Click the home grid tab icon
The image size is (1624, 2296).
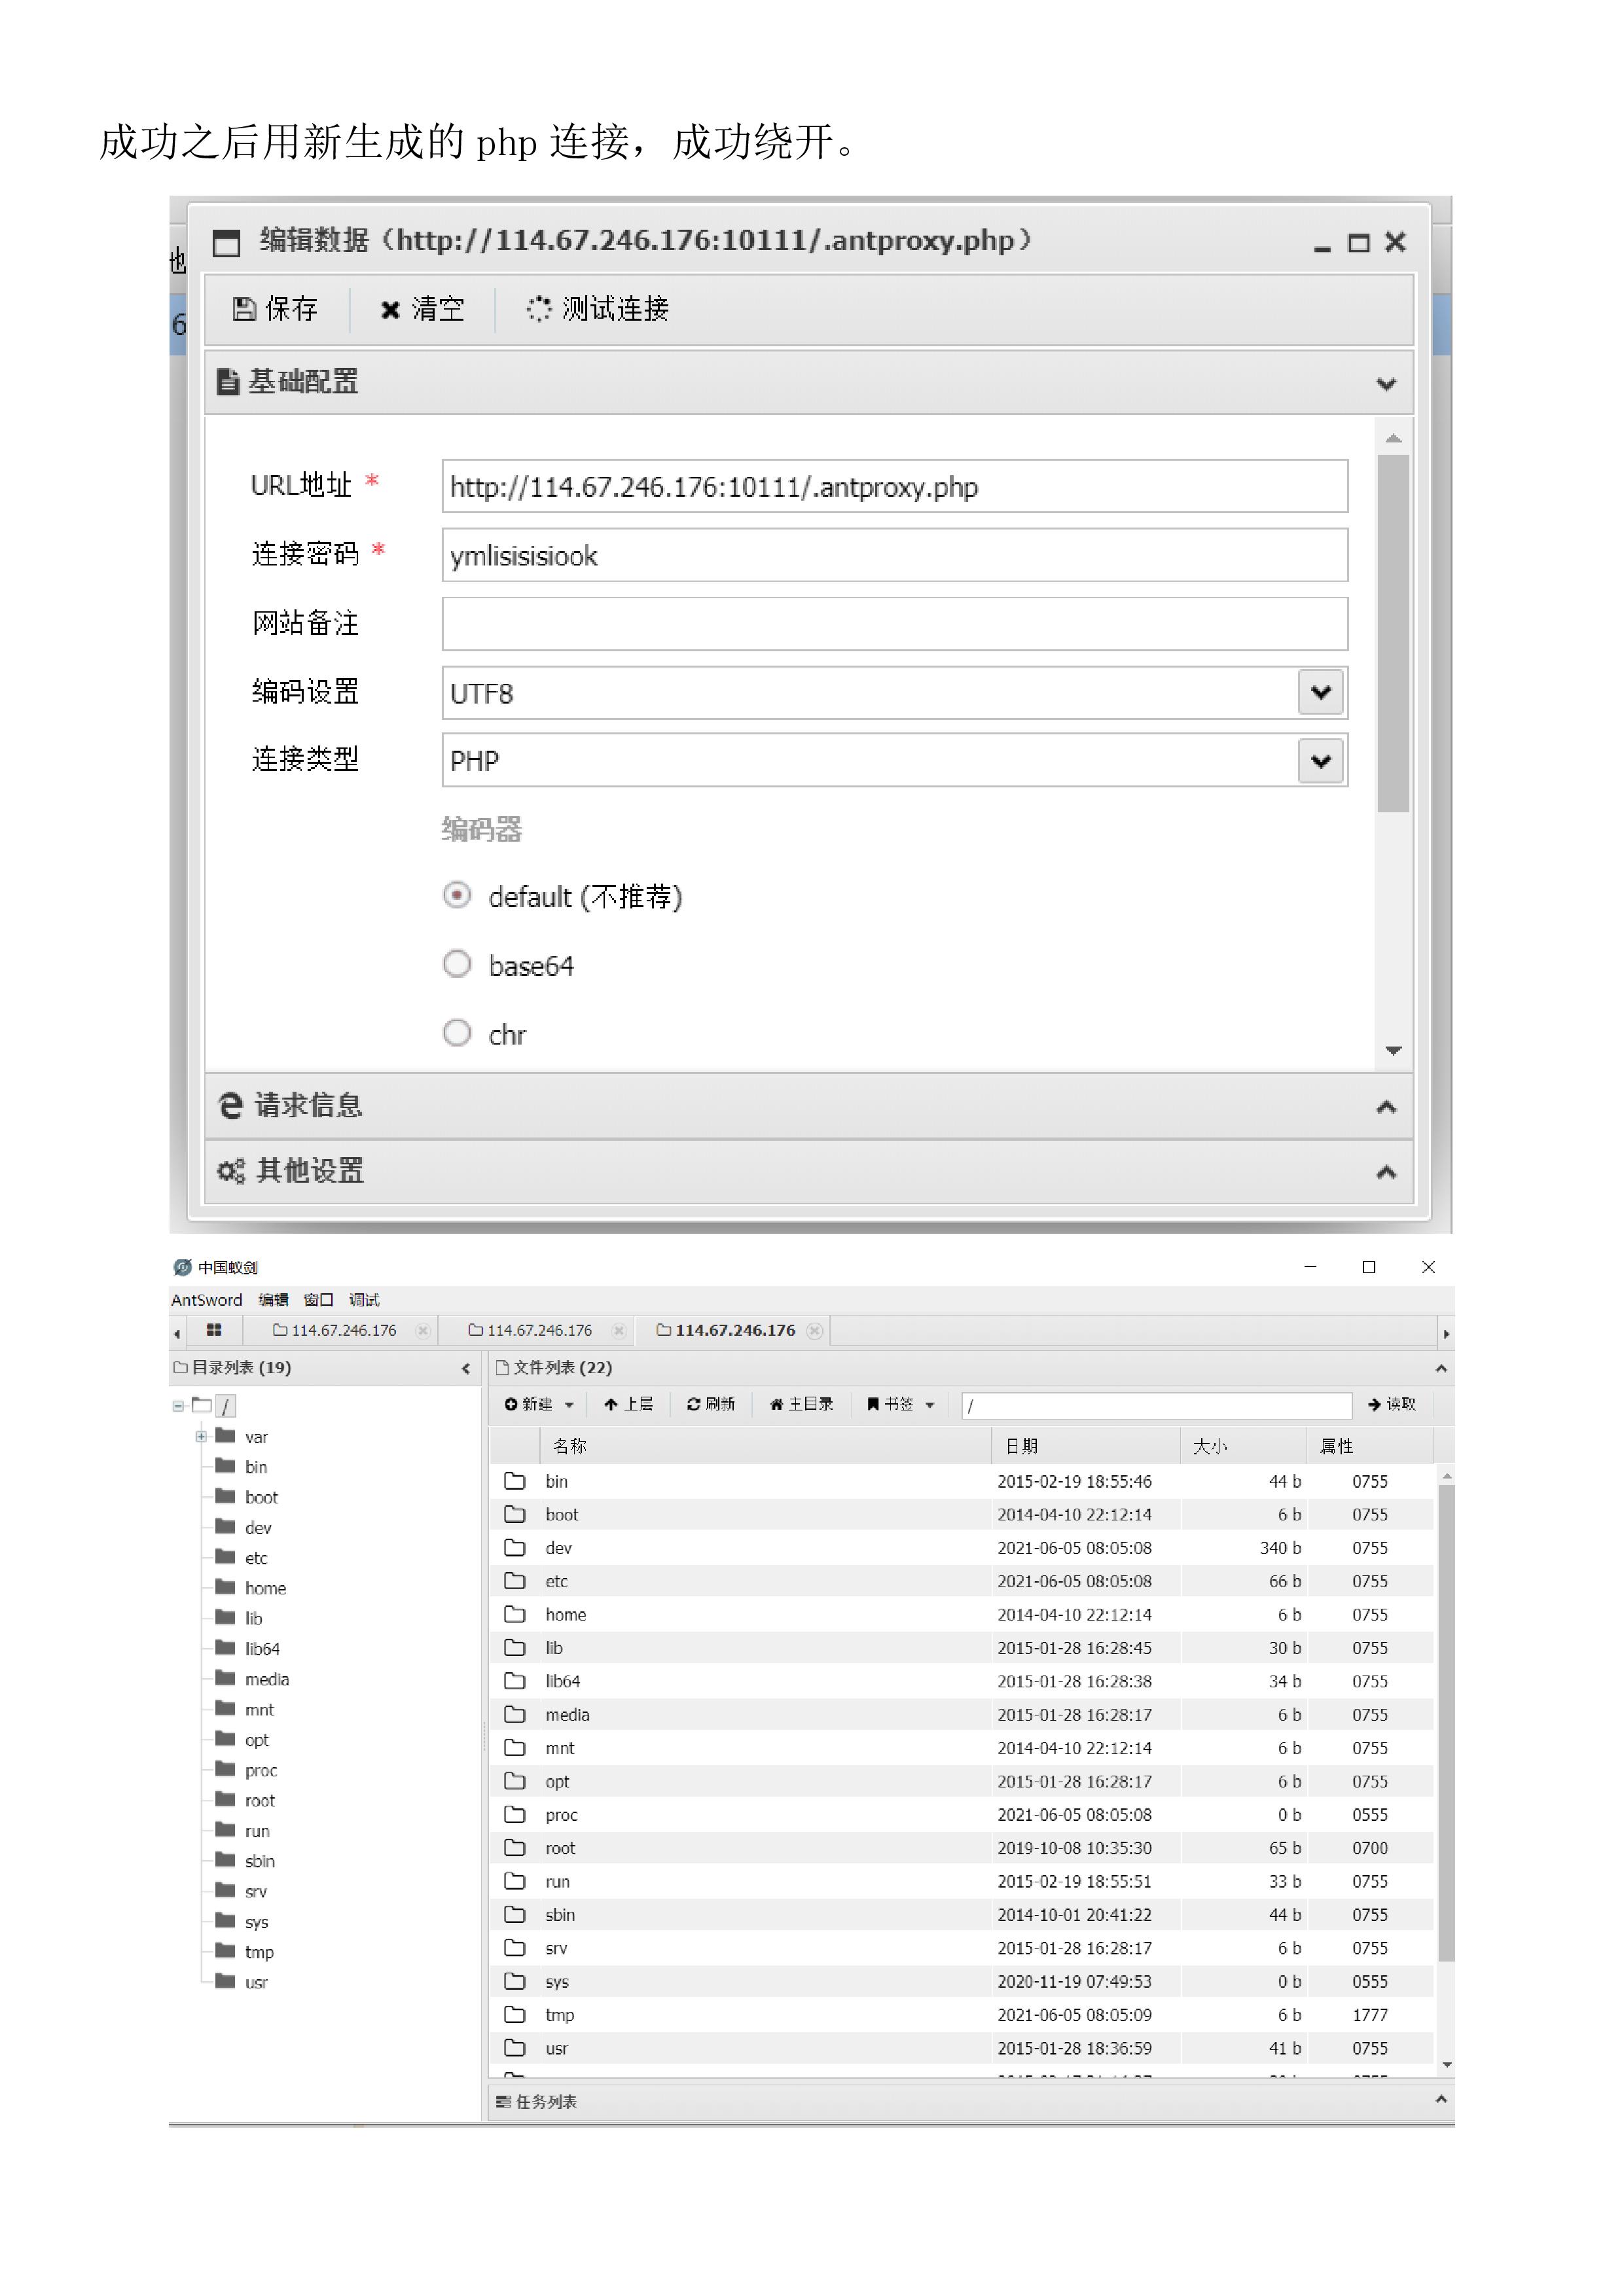tap(213, 1330)
